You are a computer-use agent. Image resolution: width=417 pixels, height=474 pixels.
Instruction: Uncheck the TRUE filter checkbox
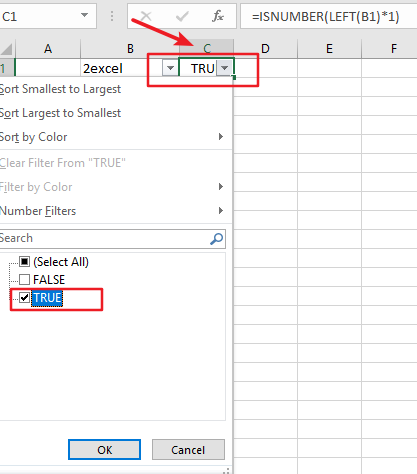point(25,297)
